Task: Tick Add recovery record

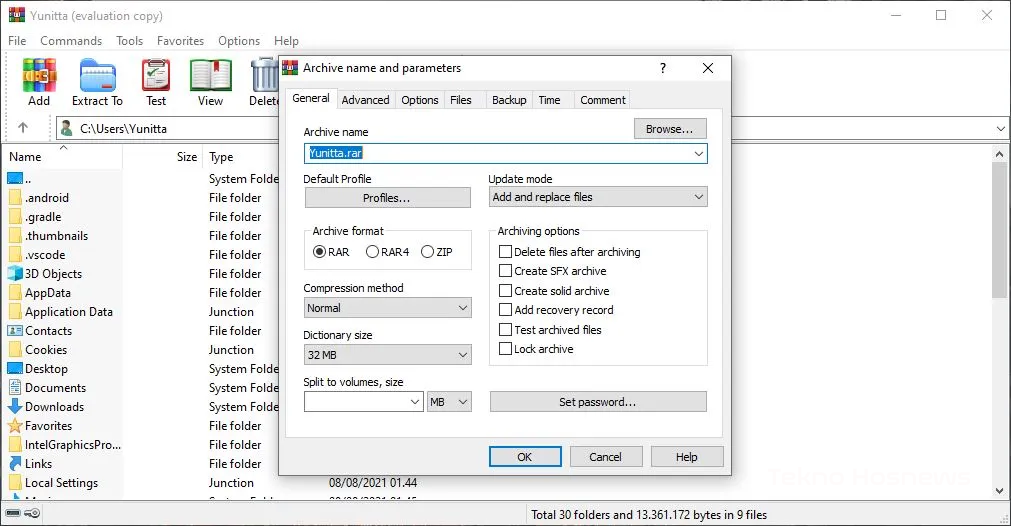Action: point(506,310)
